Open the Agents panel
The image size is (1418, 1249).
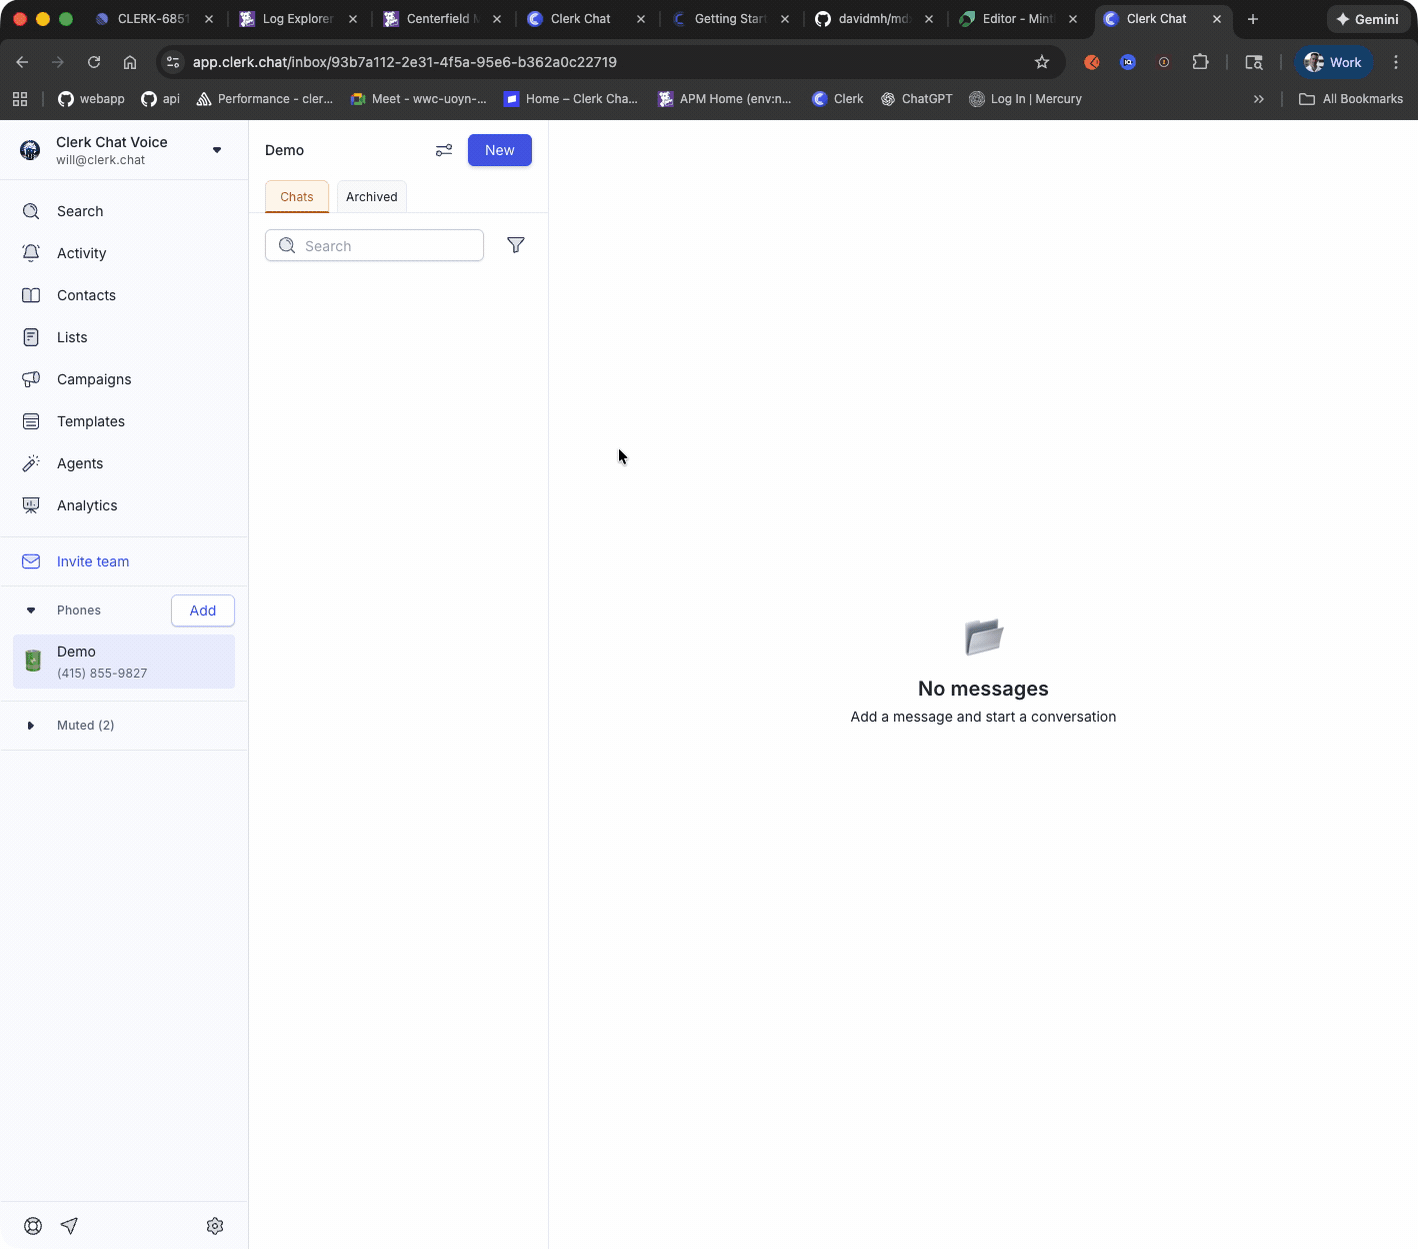coord(80,463)
